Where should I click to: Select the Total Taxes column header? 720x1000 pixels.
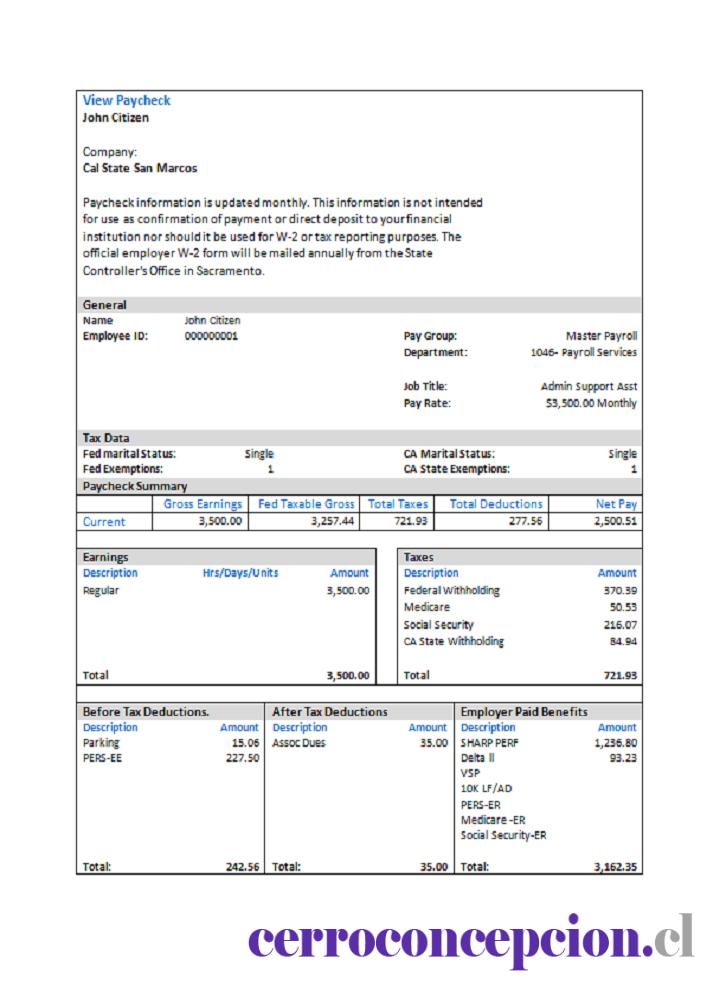pos(397,504)
